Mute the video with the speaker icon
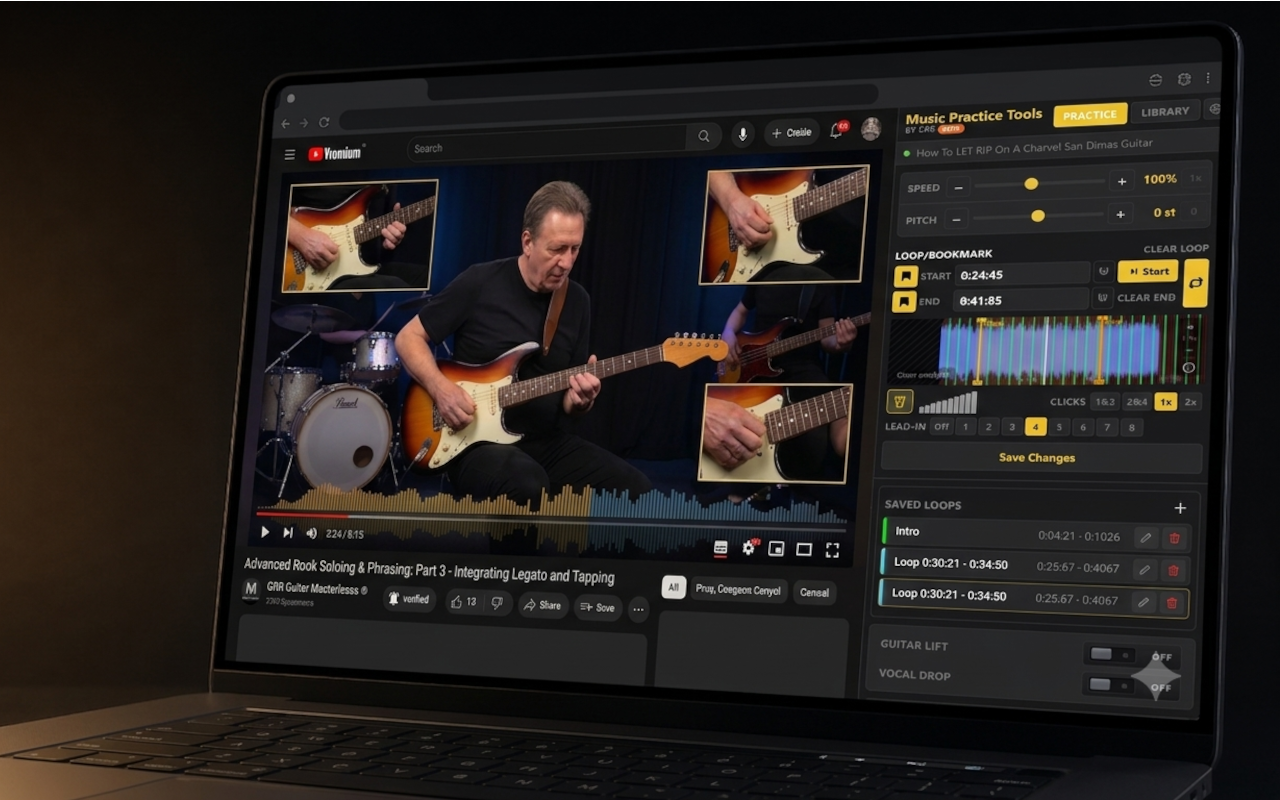Screen dimensions: 1280x800 click(x=311, y=534)
